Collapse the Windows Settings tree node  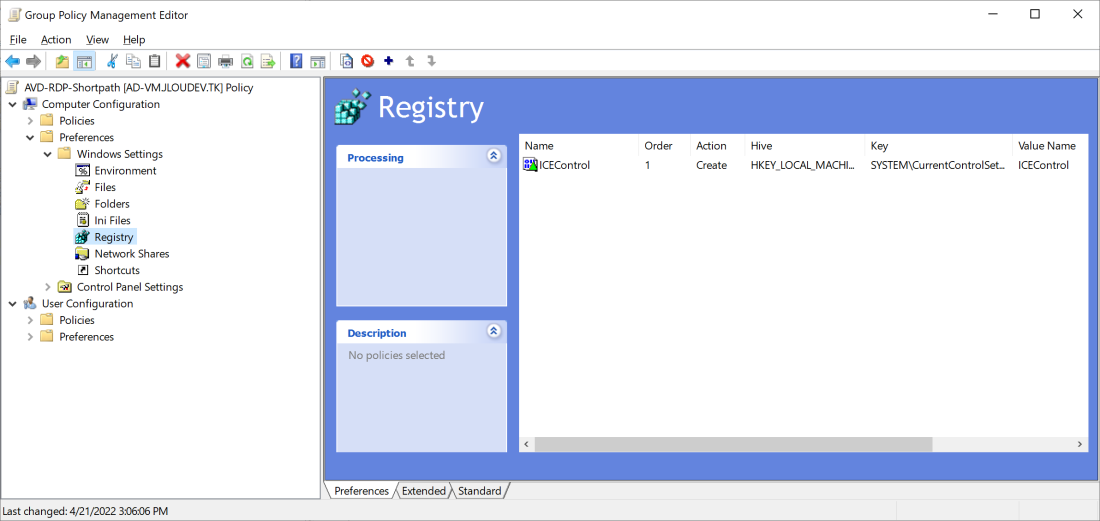[48, 154]
